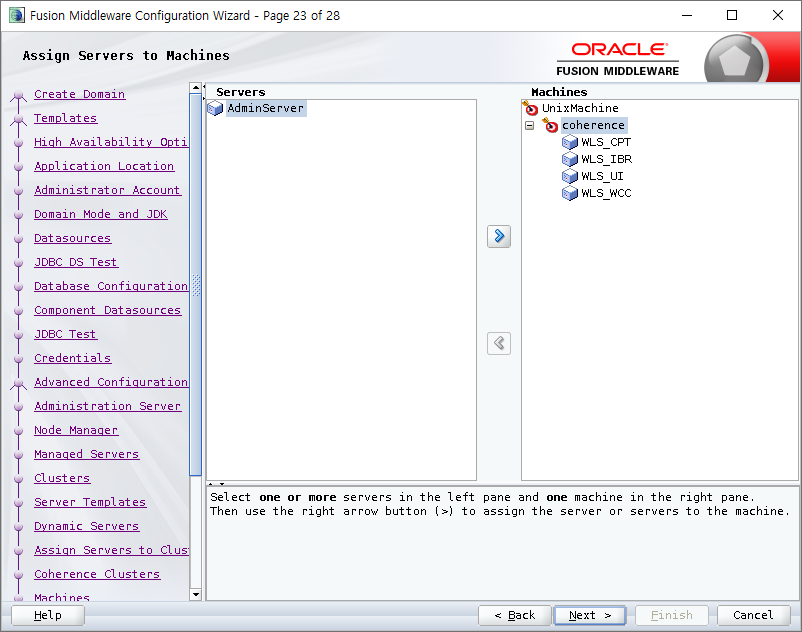The image size is (802, 632).
Task: Go to Domain Mode and JDK
Action: pyautogui.click(x=101, y=214)
